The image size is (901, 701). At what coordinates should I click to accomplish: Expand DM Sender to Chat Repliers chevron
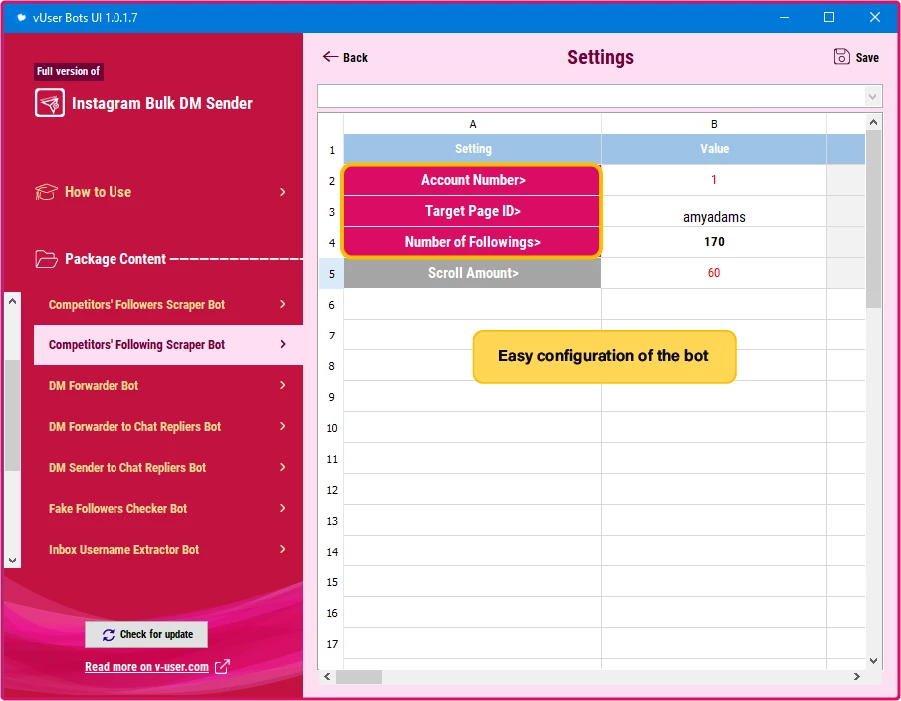[x=283, y=467]
